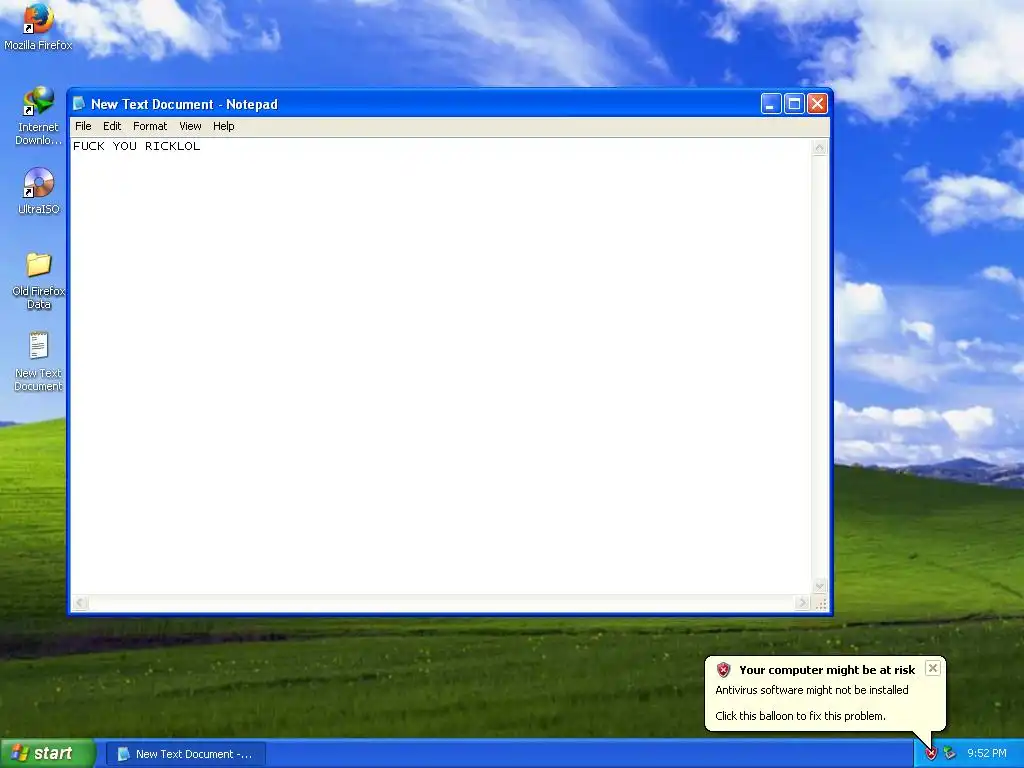Click the Start button
Image resolution: width=1024 pixels, height=768 pixels.
[x=48, y=754]
